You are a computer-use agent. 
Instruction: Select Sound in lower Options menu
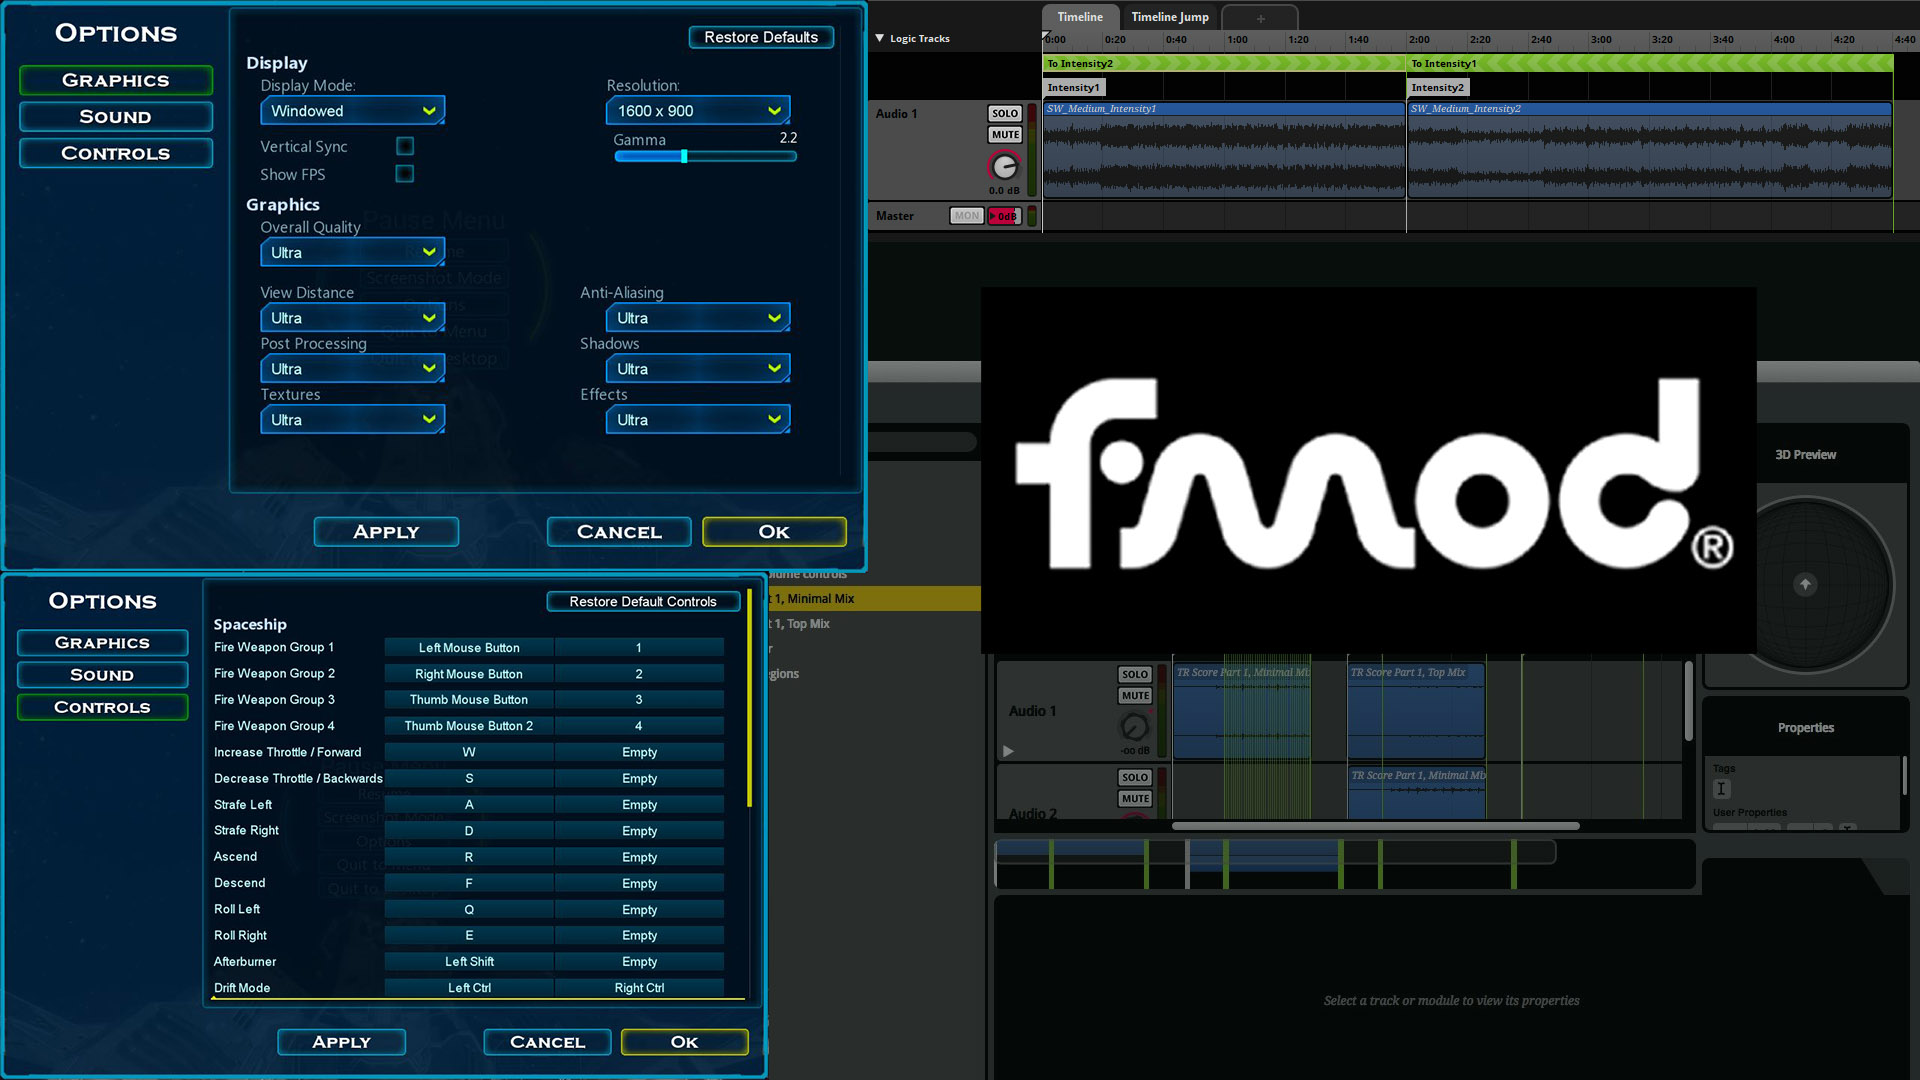(x=102, y=675)
